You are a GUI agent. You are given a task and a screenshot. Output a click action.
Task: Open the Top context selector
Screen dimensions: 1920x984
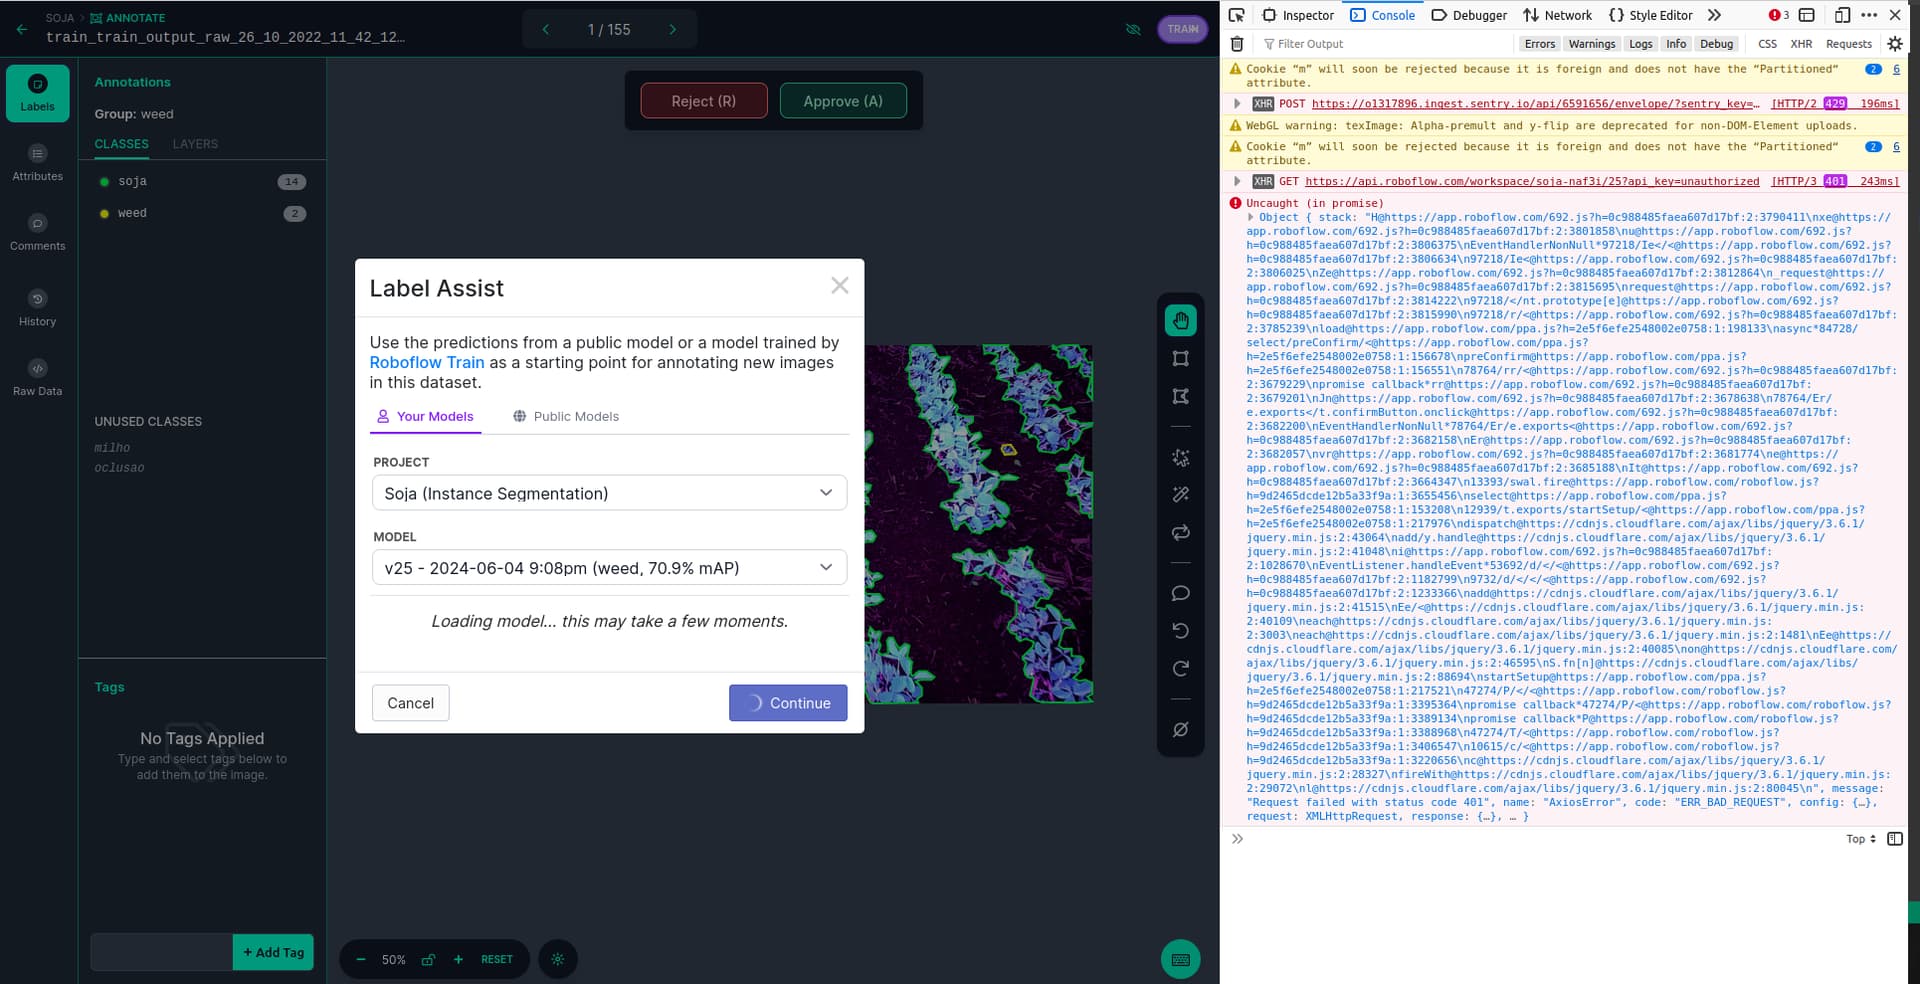1861,839
